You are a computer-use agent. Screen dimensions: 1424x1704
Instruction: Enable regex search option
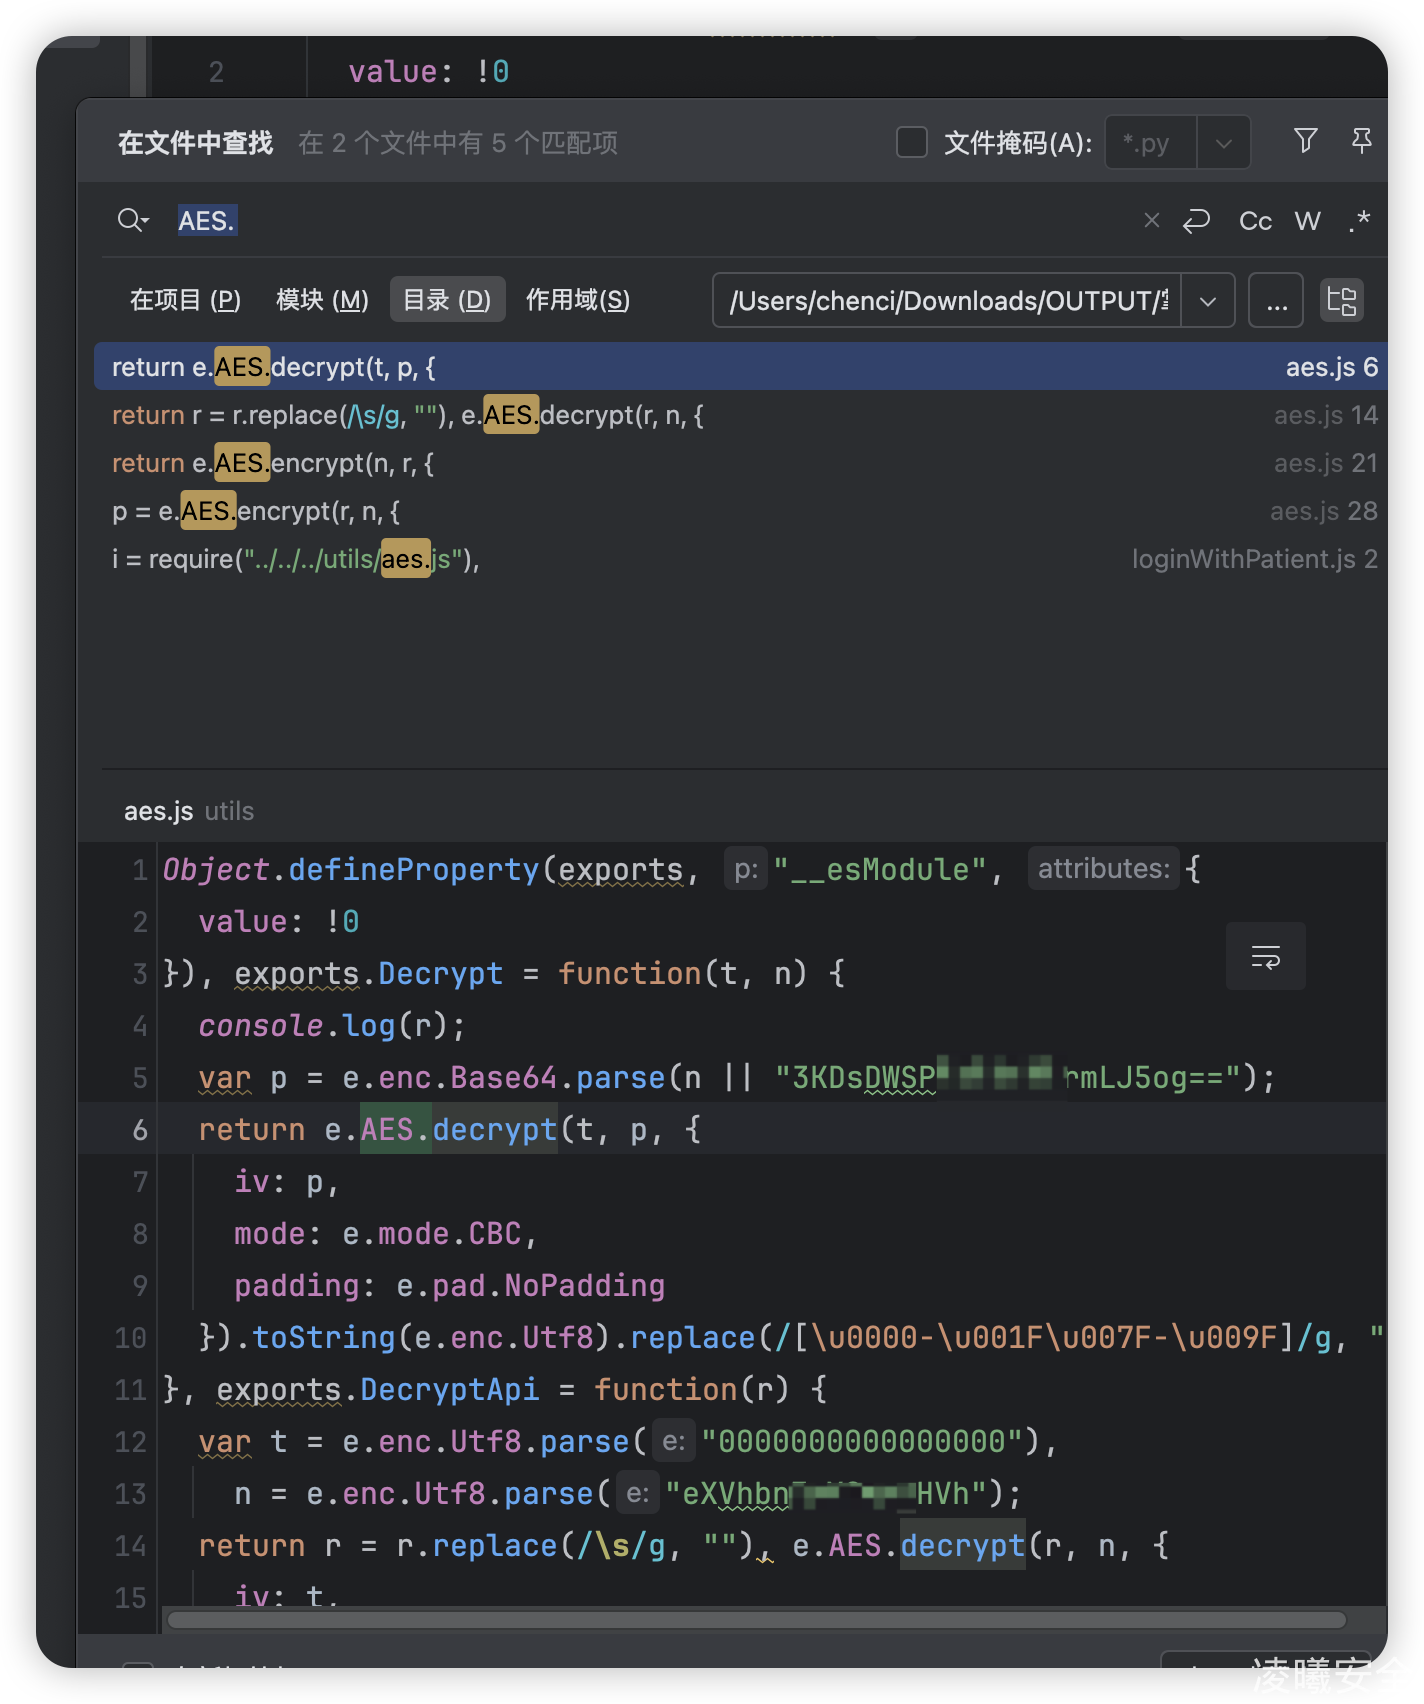click(1359, 221)
